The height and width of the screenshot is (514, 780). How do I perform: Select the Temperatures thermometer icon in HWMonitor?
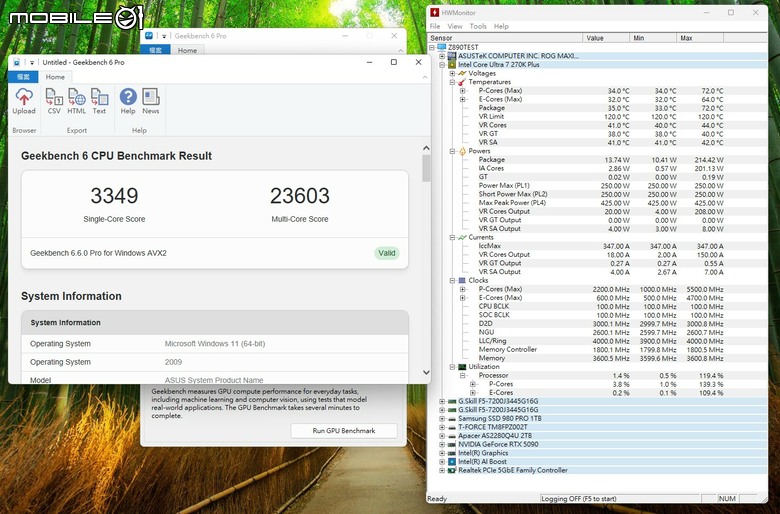pyautogui.click(x=462, y=82)
